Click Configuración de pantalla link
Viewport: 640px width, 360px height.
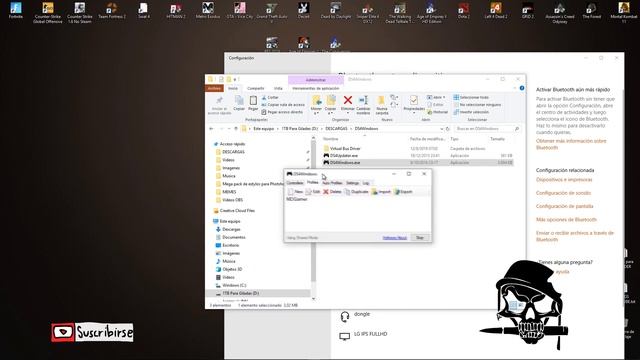click(x=564, y=206)
